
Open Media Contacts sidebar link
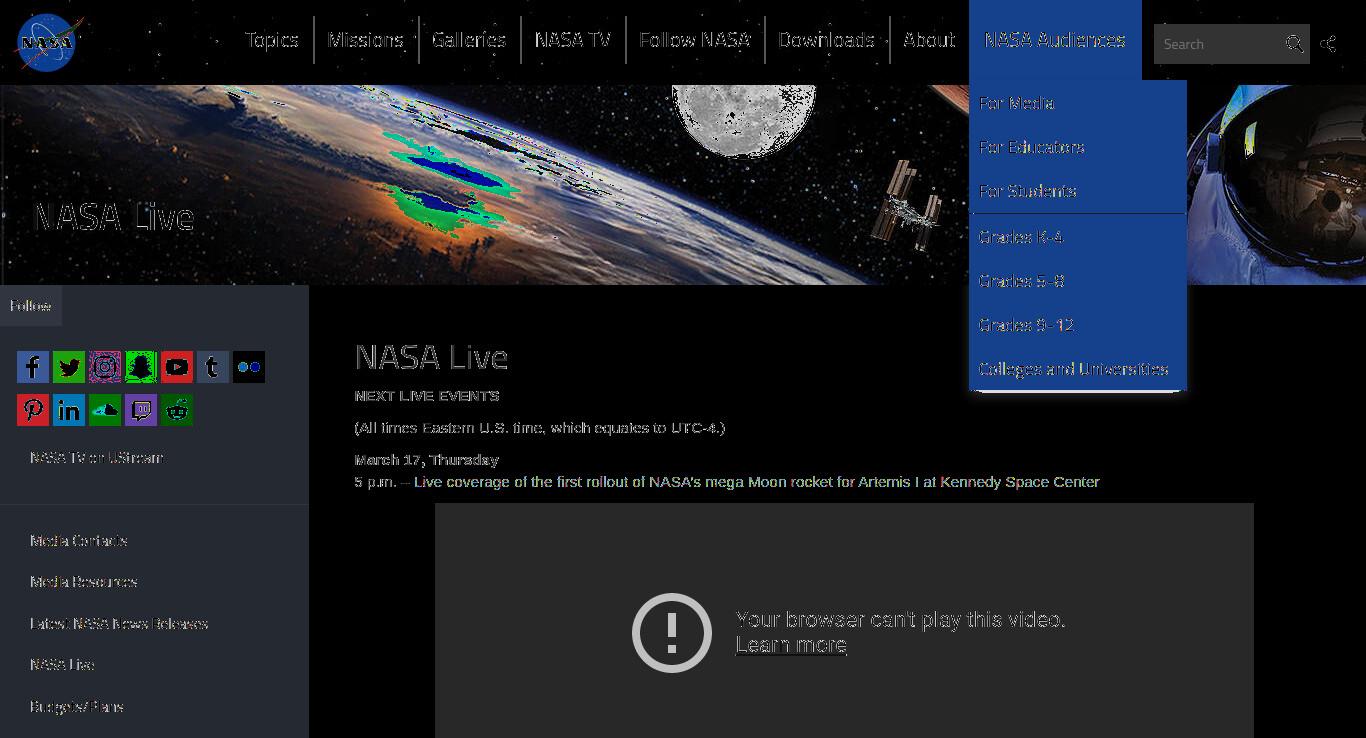coord(79,541)
